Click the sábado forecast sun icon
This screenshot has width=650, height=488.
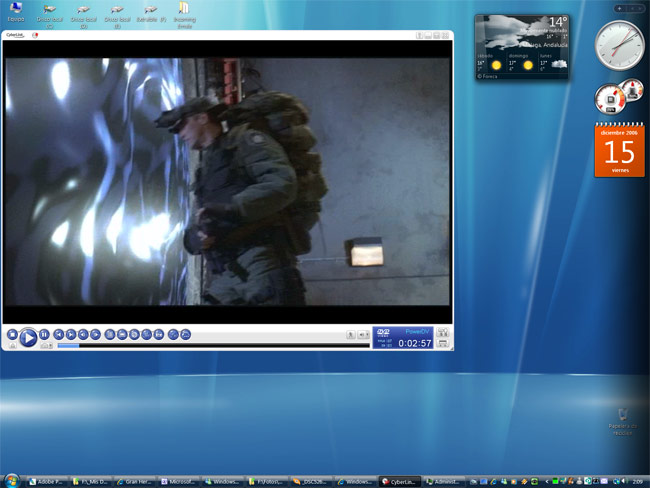point(496,65)
